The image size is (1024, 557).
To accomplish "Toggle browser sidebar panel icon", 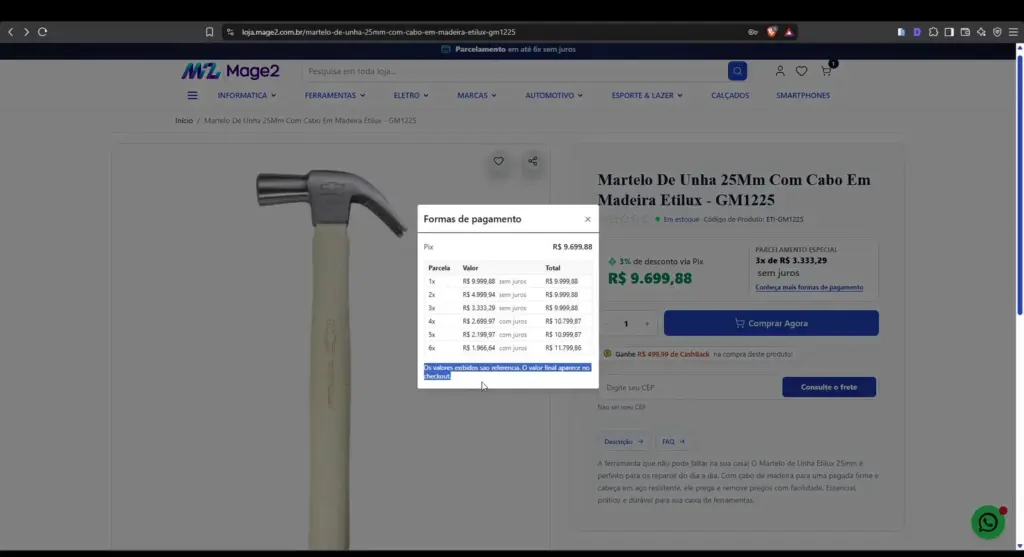I will tap(949, 31).
